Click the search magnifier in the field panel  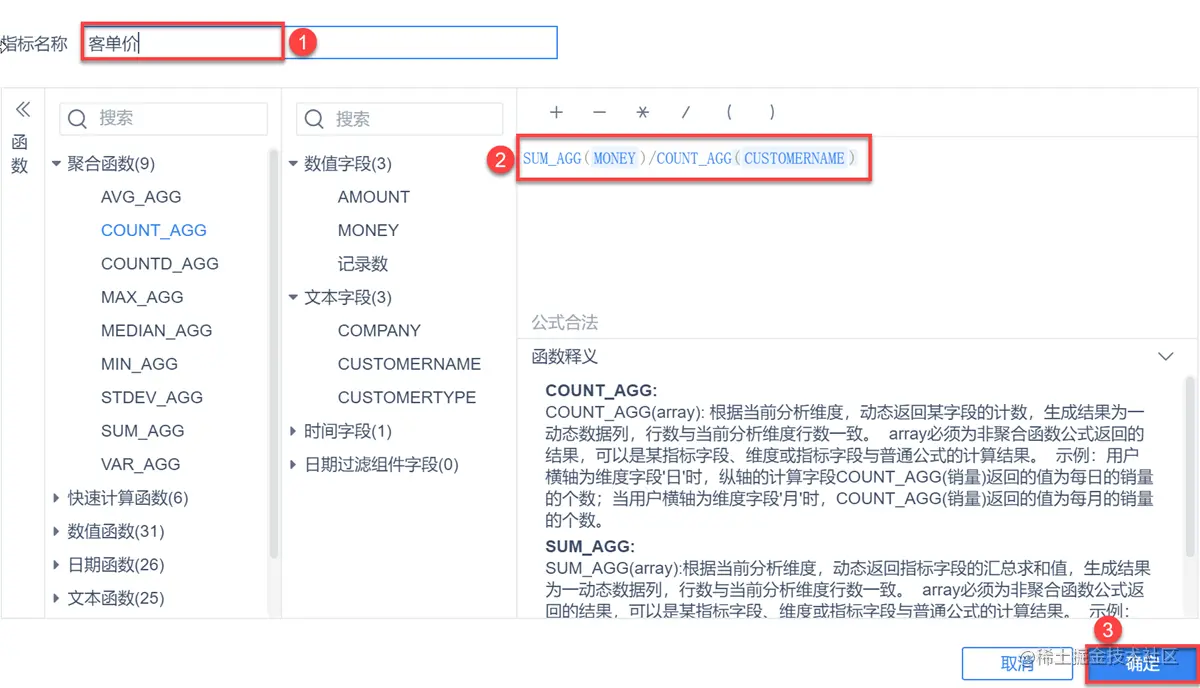click(x=313, y=118)
